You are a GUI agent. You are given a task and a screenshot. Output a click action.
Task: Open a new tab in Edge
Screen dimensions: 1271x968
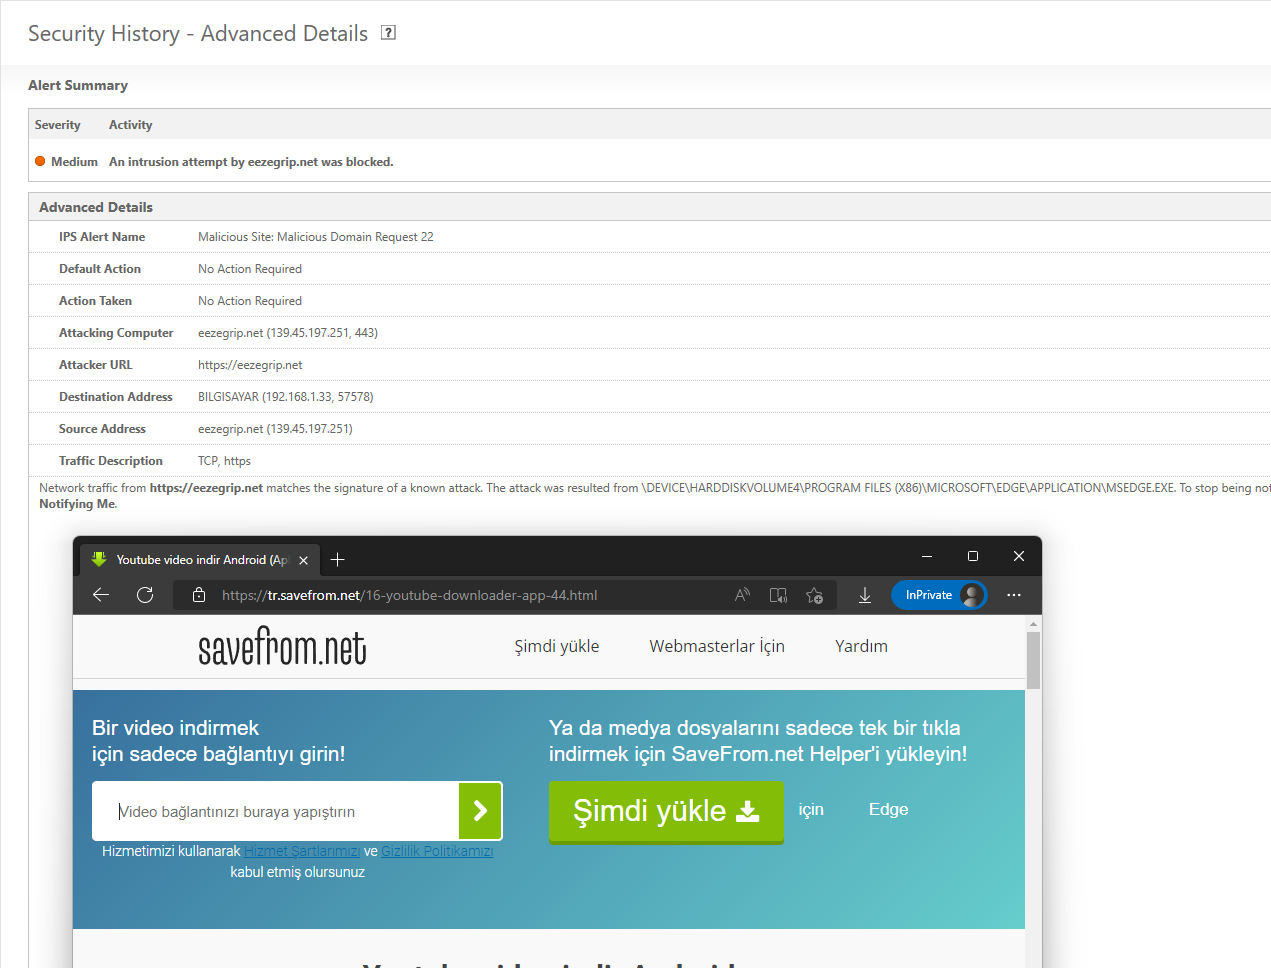click(337, 560)
